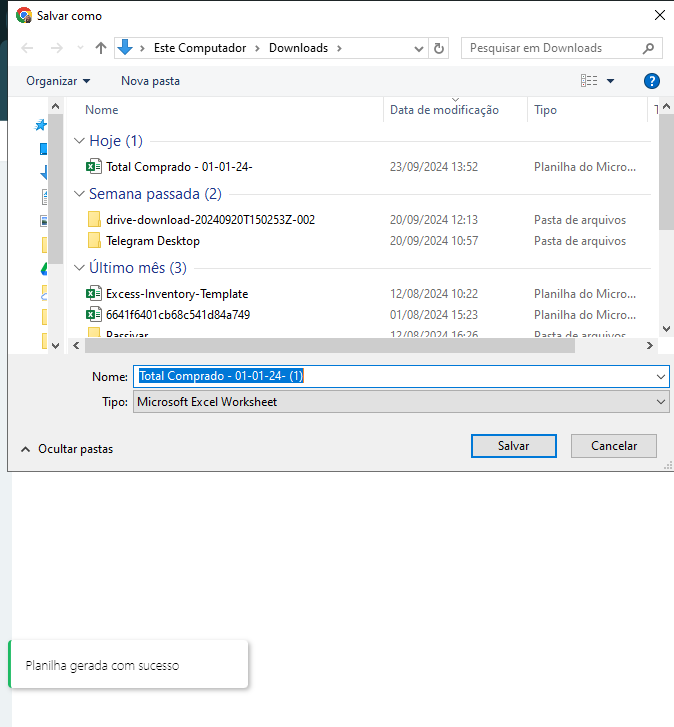Viewport: 674px width, 727px height.
Task: Click the Up one level arrow
Action: point(101,48)
